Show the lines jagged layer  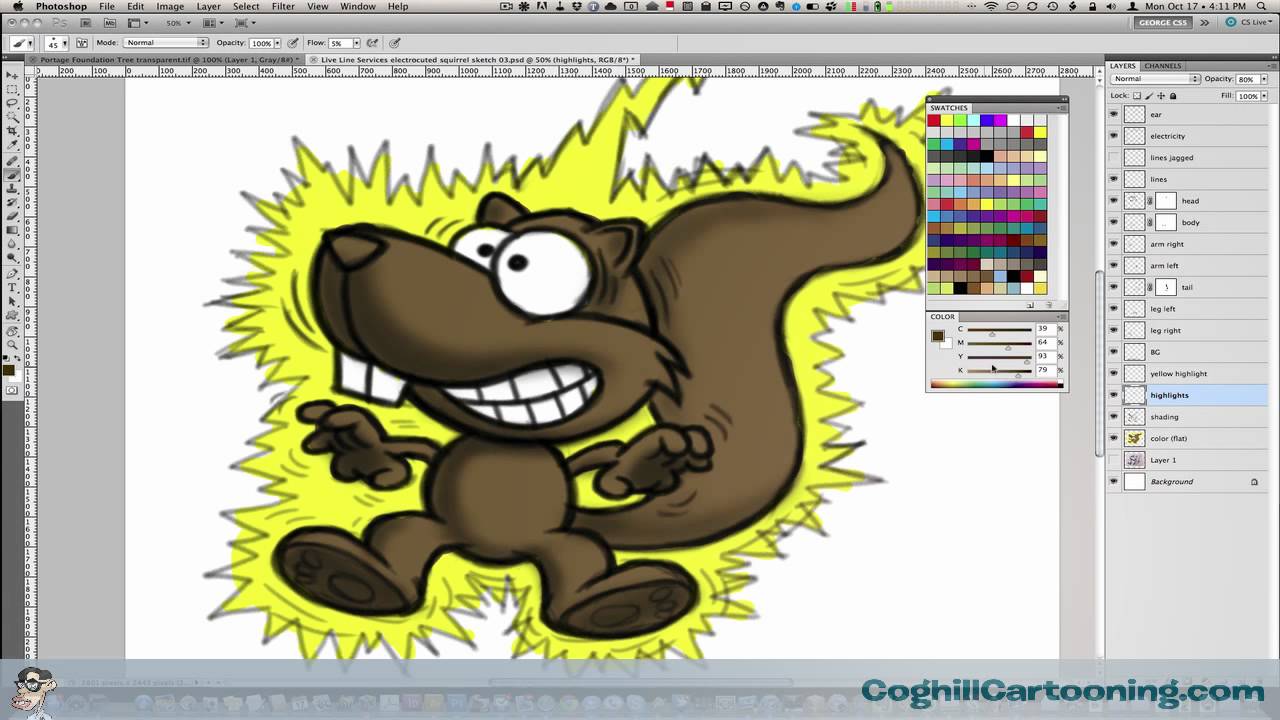point(1114,157)
